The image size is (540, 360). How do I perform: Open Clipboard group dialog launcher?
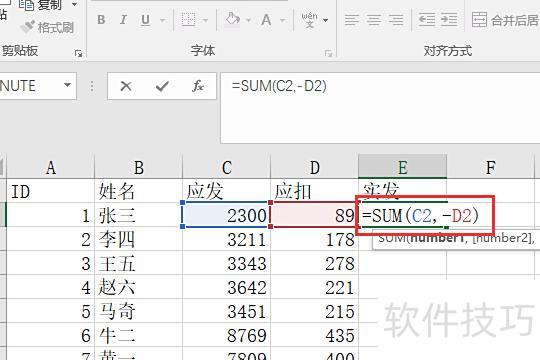(x=79, y=53)
